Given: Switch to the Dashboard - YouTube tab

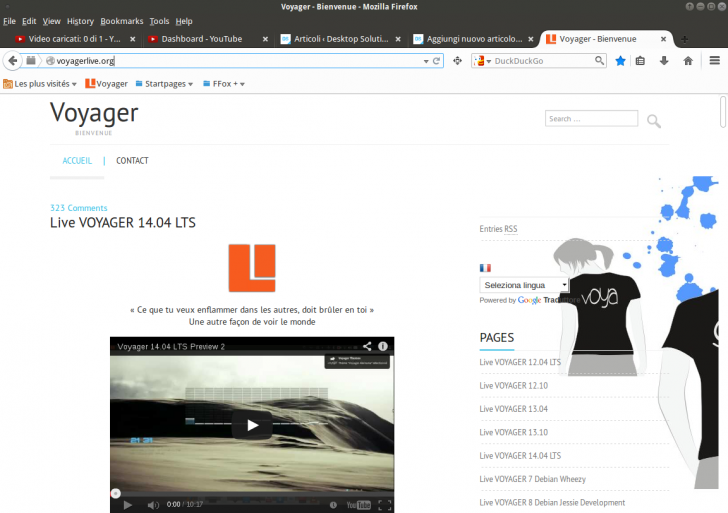Looking at the screenshot, I should pyautogui.click(x=201, y=39).
